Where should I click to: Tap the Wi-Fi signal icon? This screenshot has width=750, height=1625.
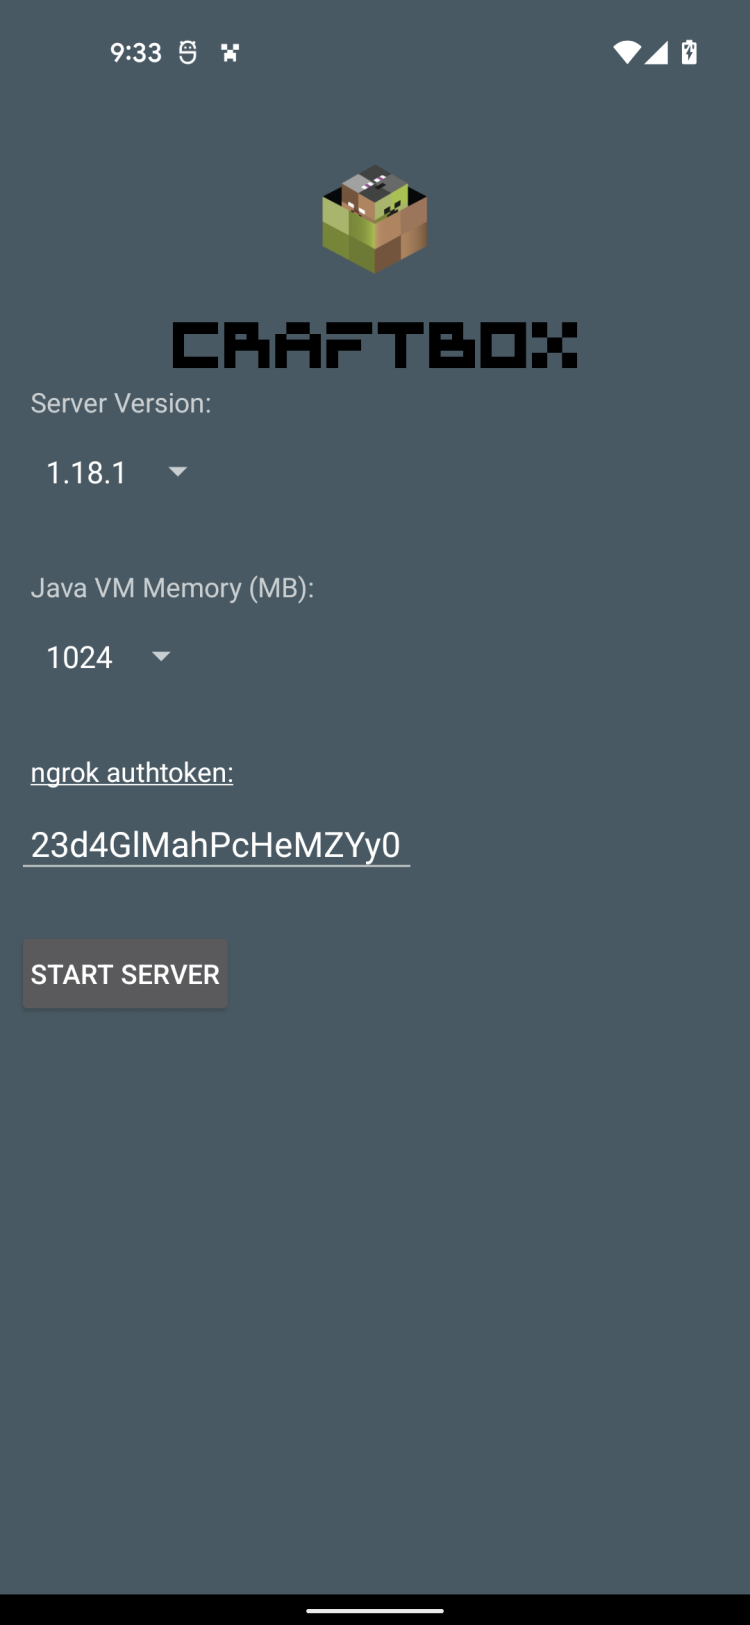[x=626, y=53]
